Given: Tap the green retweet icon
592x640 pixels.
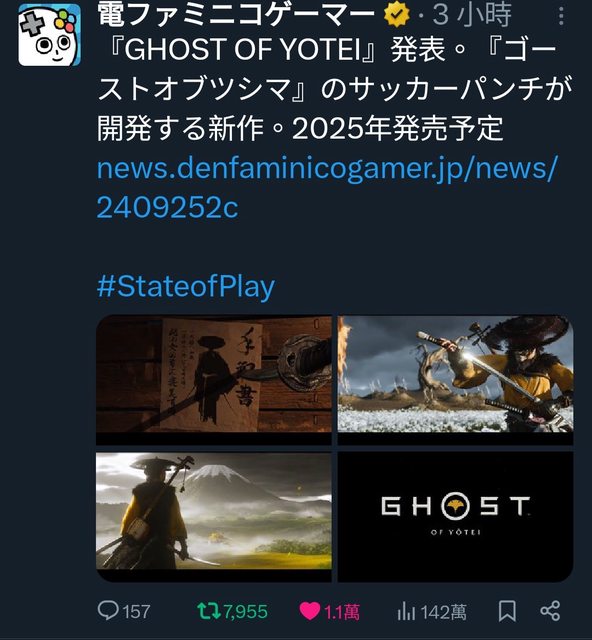Looking at the screenshot, I should pos(209,611).
